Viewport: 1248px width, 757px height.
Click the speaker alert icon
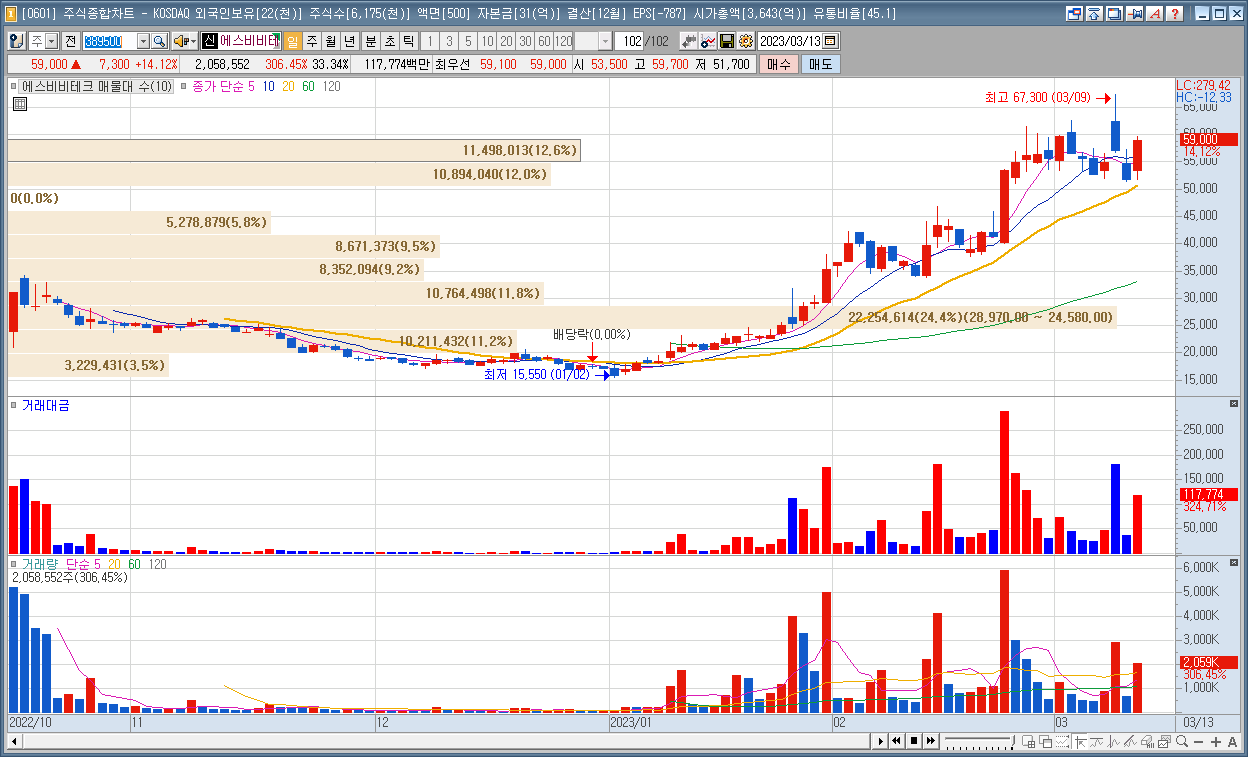181,41
